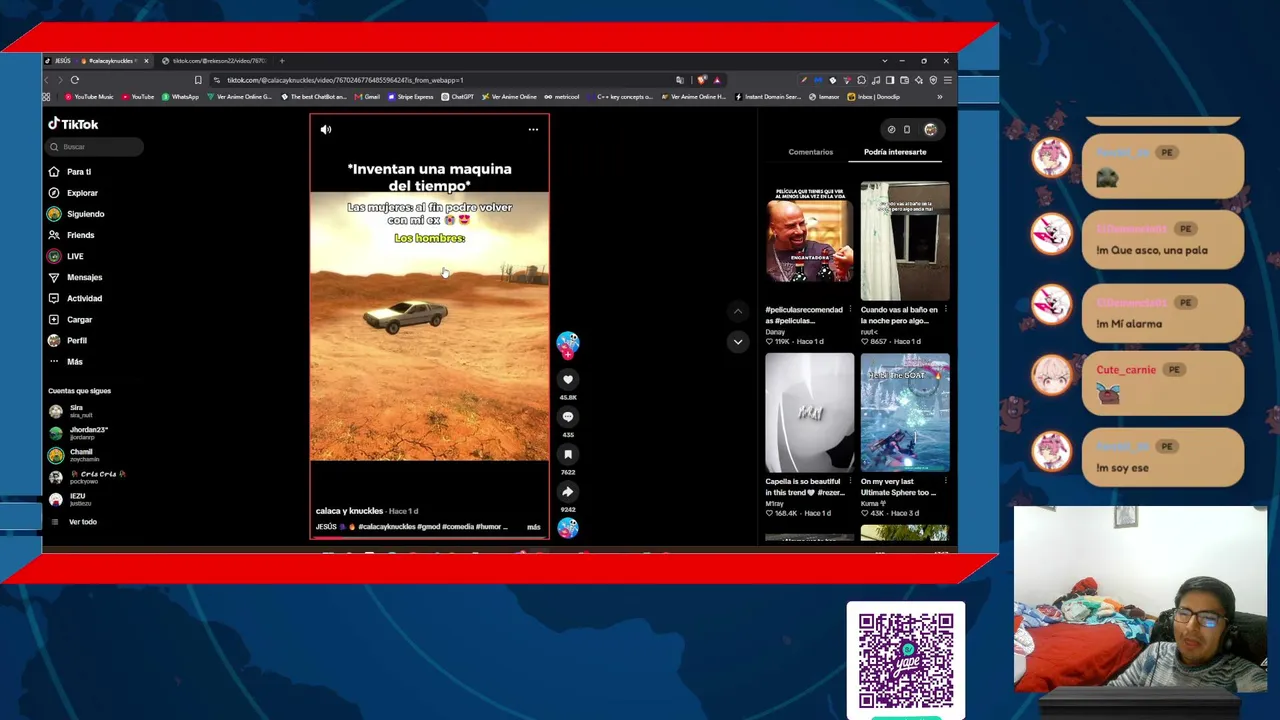Click Cargar to upload a video

[70, 320]
